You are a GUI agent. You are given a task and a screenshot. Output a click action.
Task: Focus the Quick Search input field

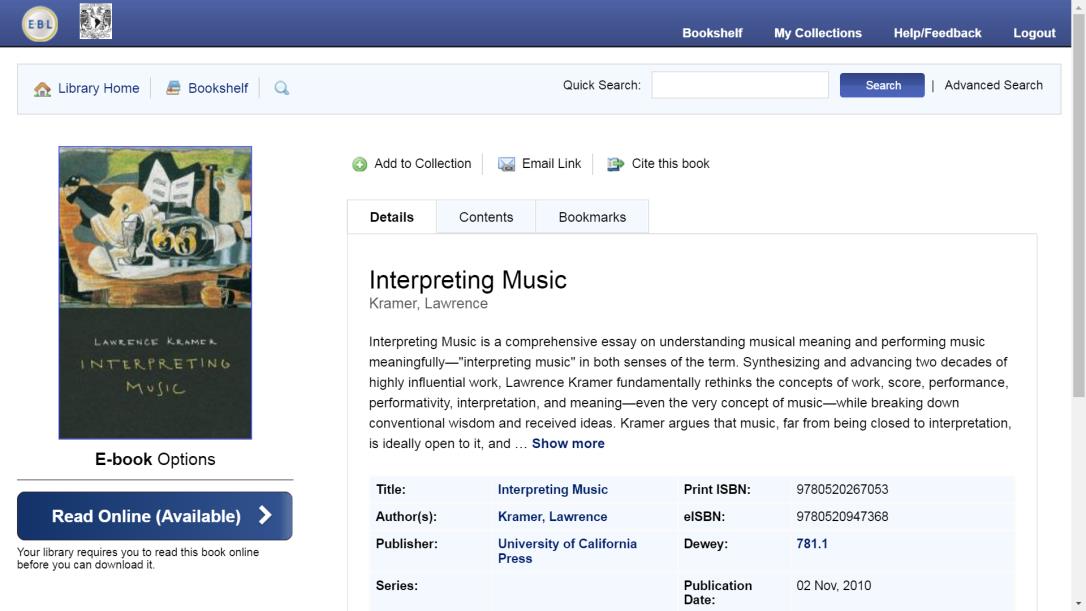coord(740,85)
